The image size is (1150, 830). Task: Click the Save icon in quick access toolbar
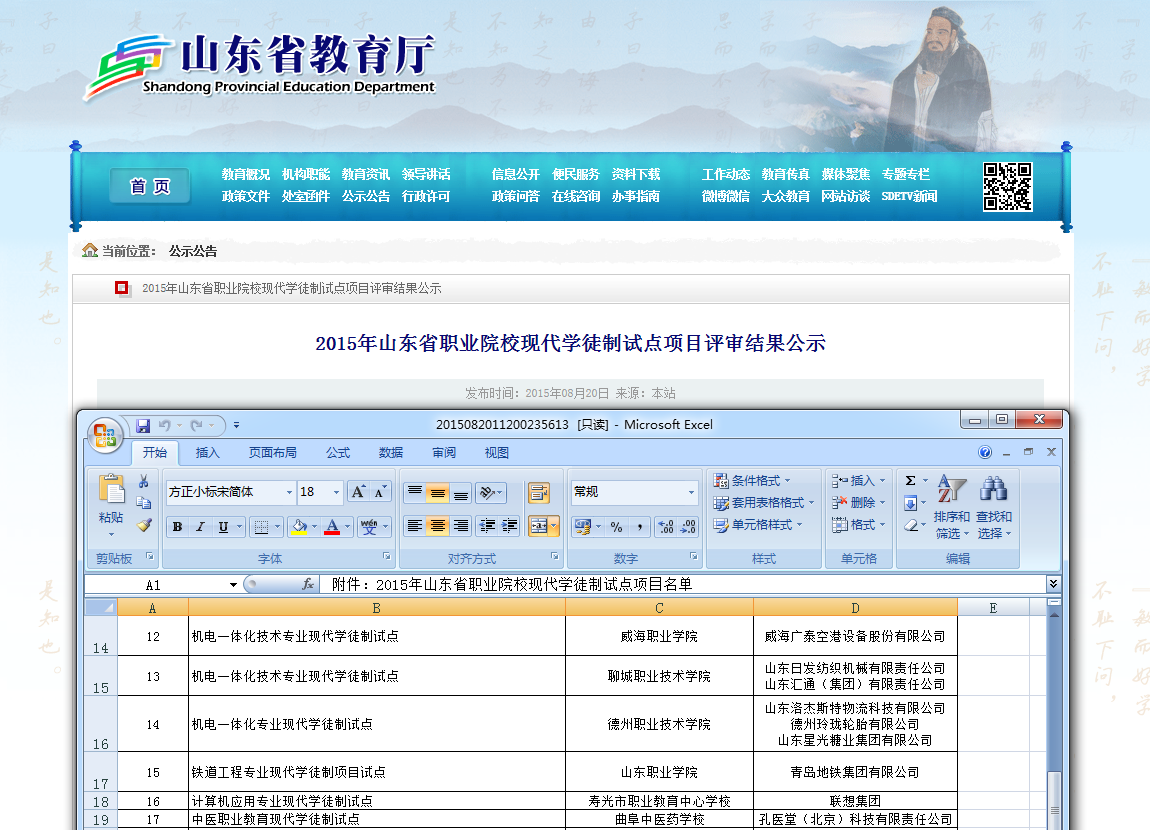coord(143,425)
